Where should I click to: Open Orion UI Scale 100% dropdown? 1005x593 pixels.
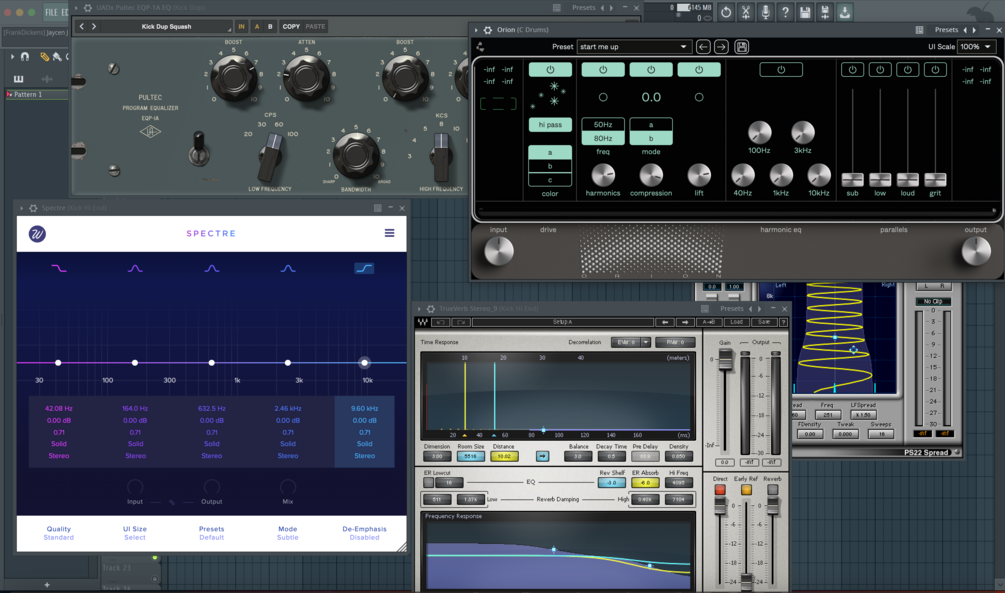coord(976,47)
